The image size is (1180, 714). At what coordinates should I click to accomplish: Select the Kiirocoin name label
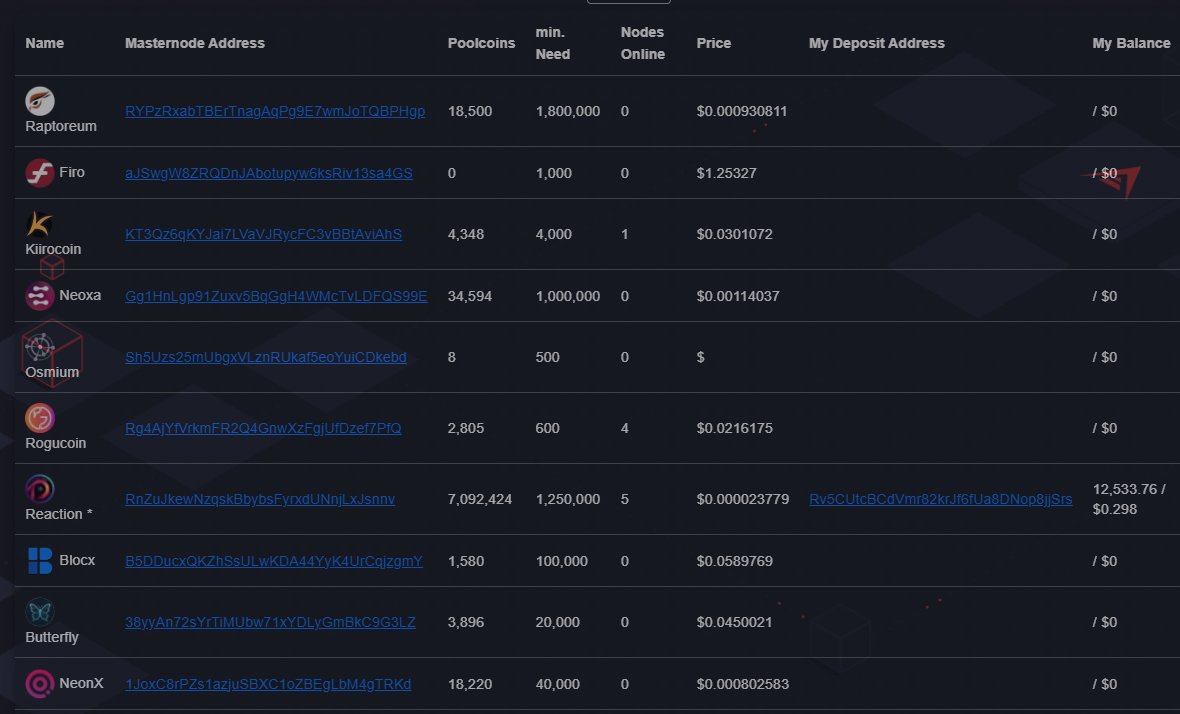(x=53, y=249)
